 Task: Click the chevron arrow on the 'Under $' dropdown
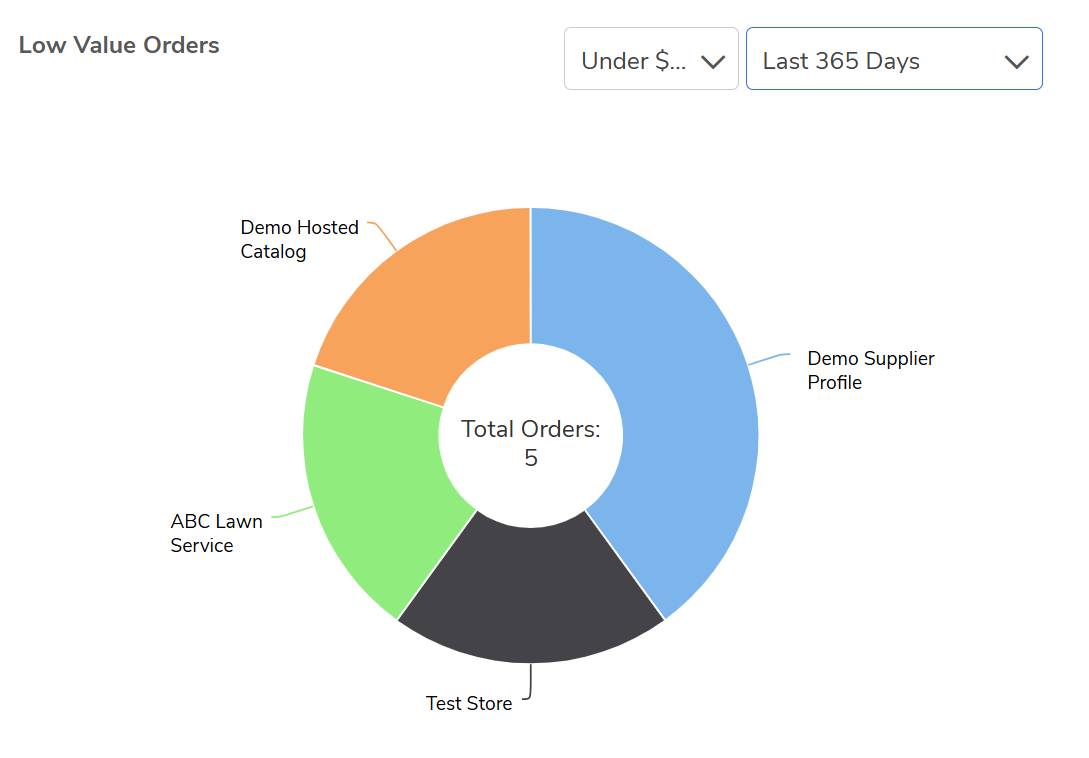tap(713, 62)
